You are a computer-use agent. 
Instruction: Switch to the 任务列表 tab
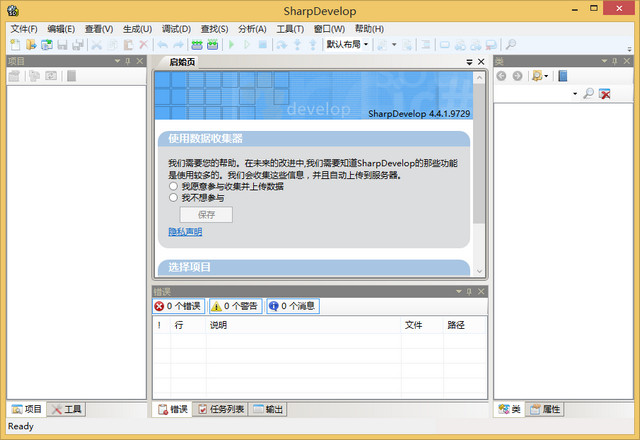[221, 409]
